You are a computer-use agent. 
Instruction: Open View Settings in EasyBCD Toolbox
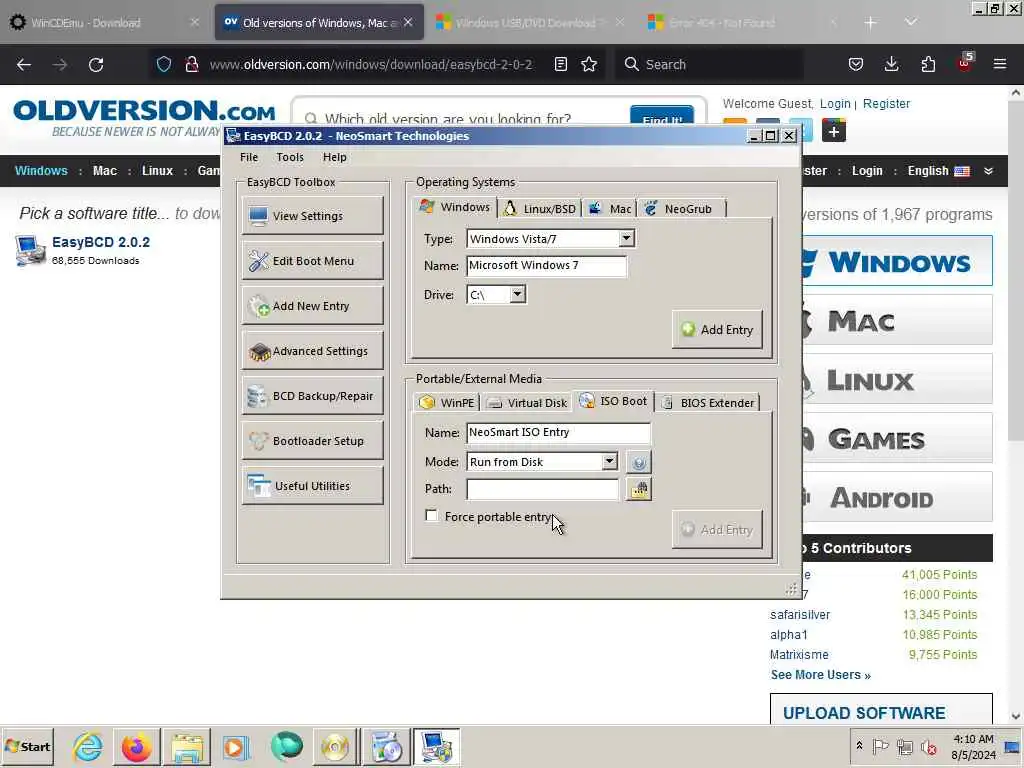point(312,216)
